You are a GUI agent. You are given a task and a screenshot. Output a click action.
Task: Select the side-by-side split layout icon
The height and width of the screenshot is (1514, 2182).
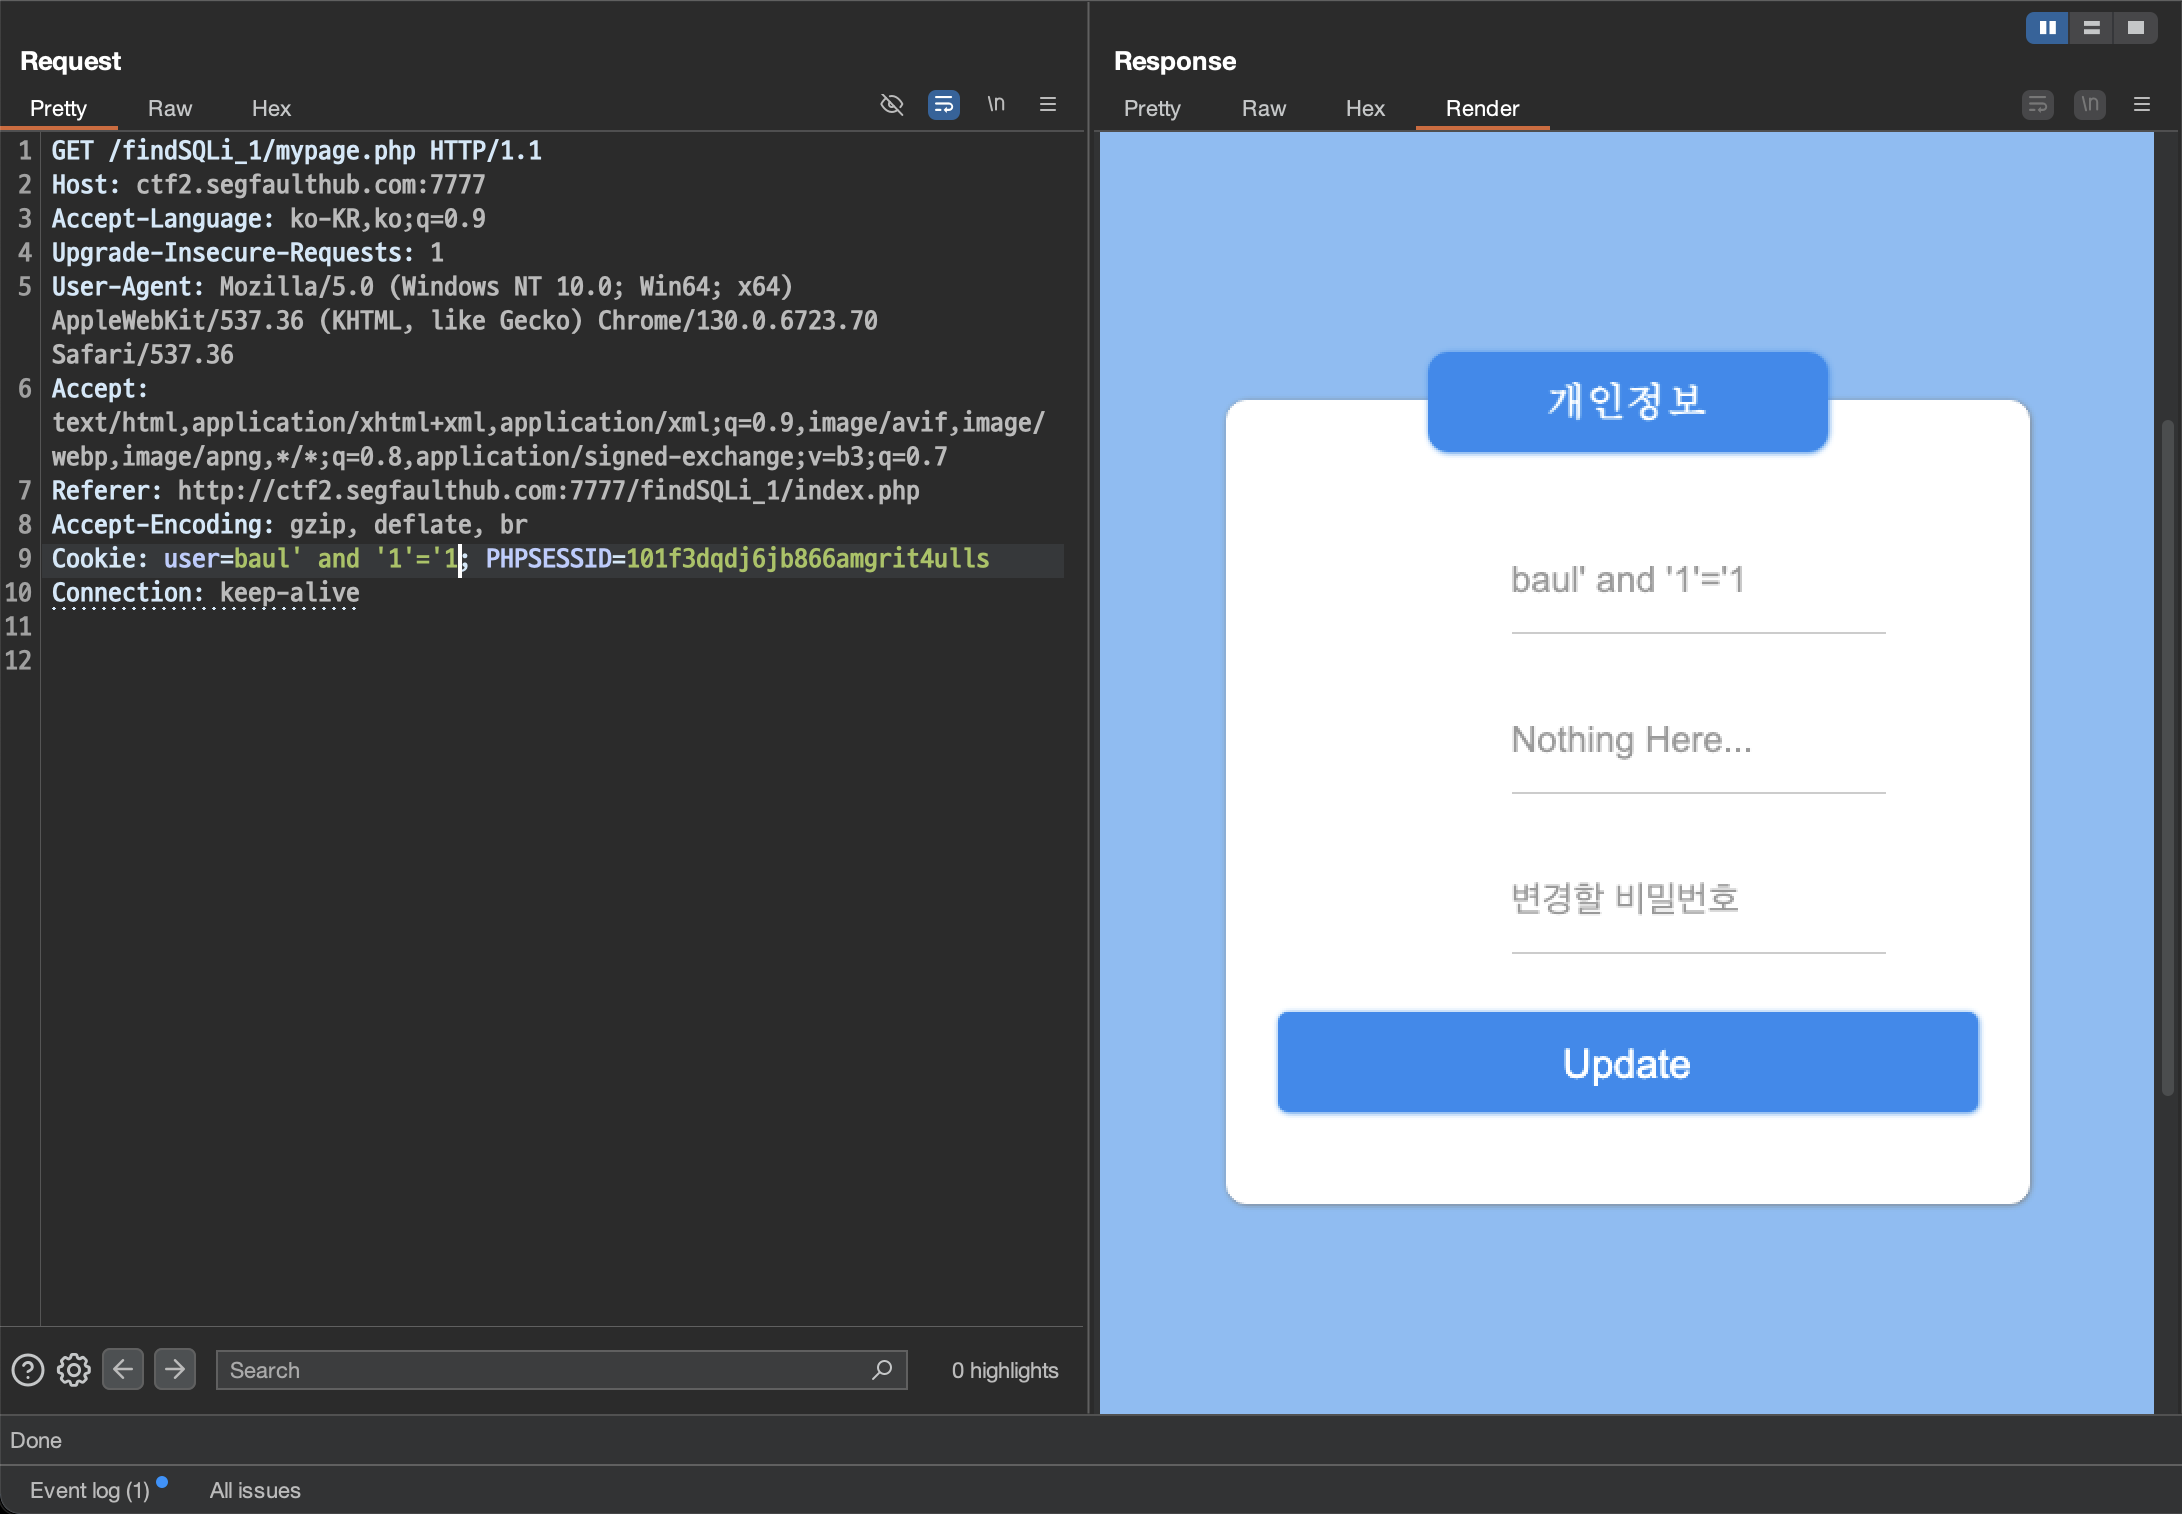[x=2047, y=28]
